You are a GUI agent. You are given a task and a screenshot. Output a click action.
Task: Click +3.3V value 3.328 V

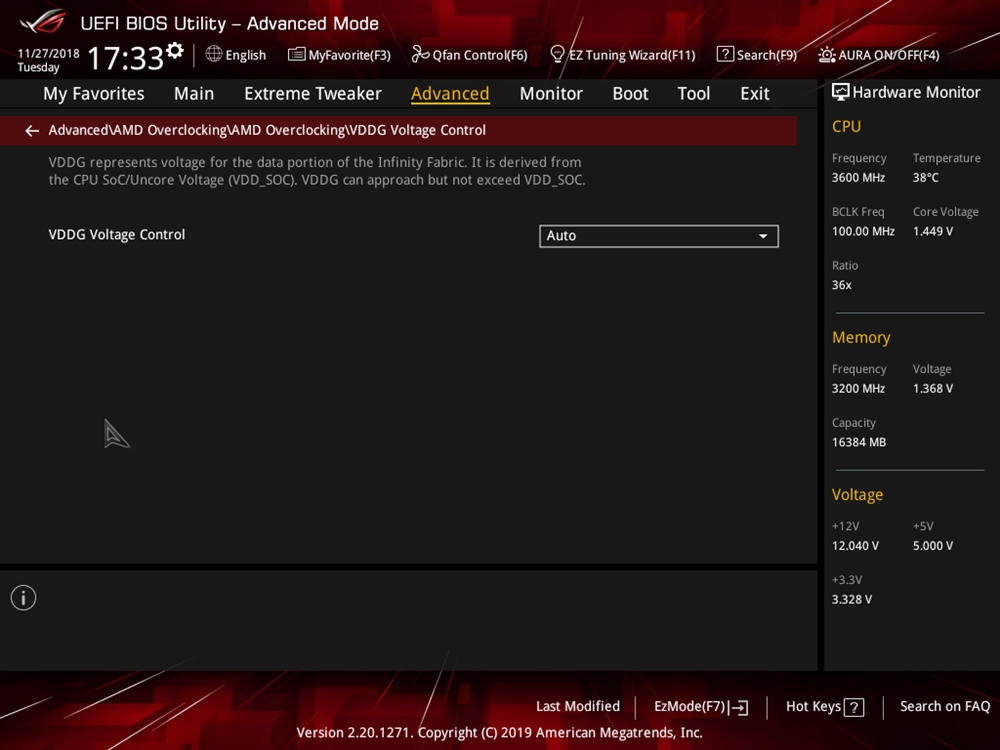[852, 599]
